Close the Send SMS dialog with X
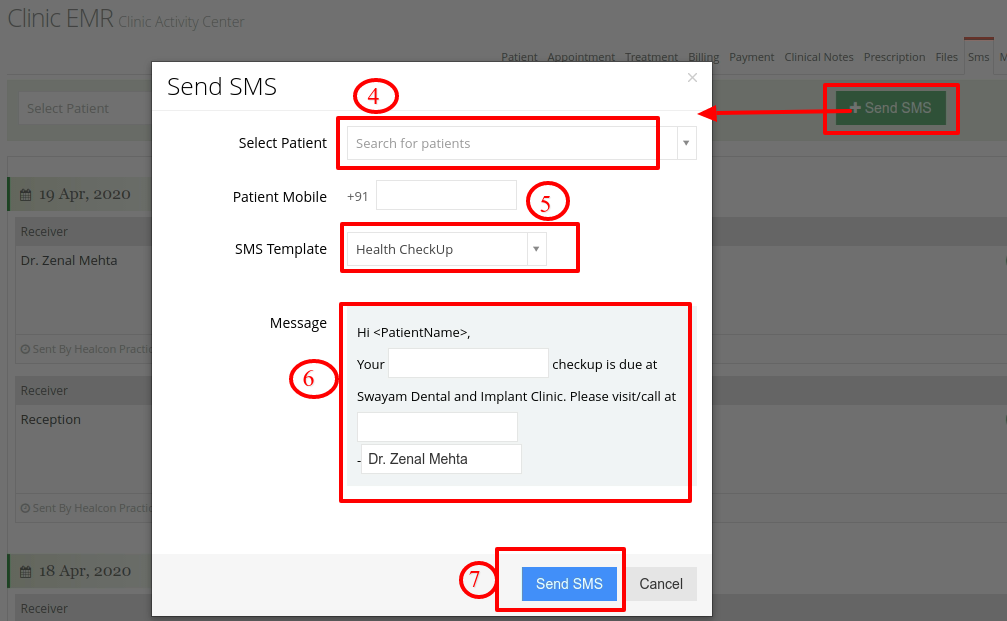 pos(692,78)
